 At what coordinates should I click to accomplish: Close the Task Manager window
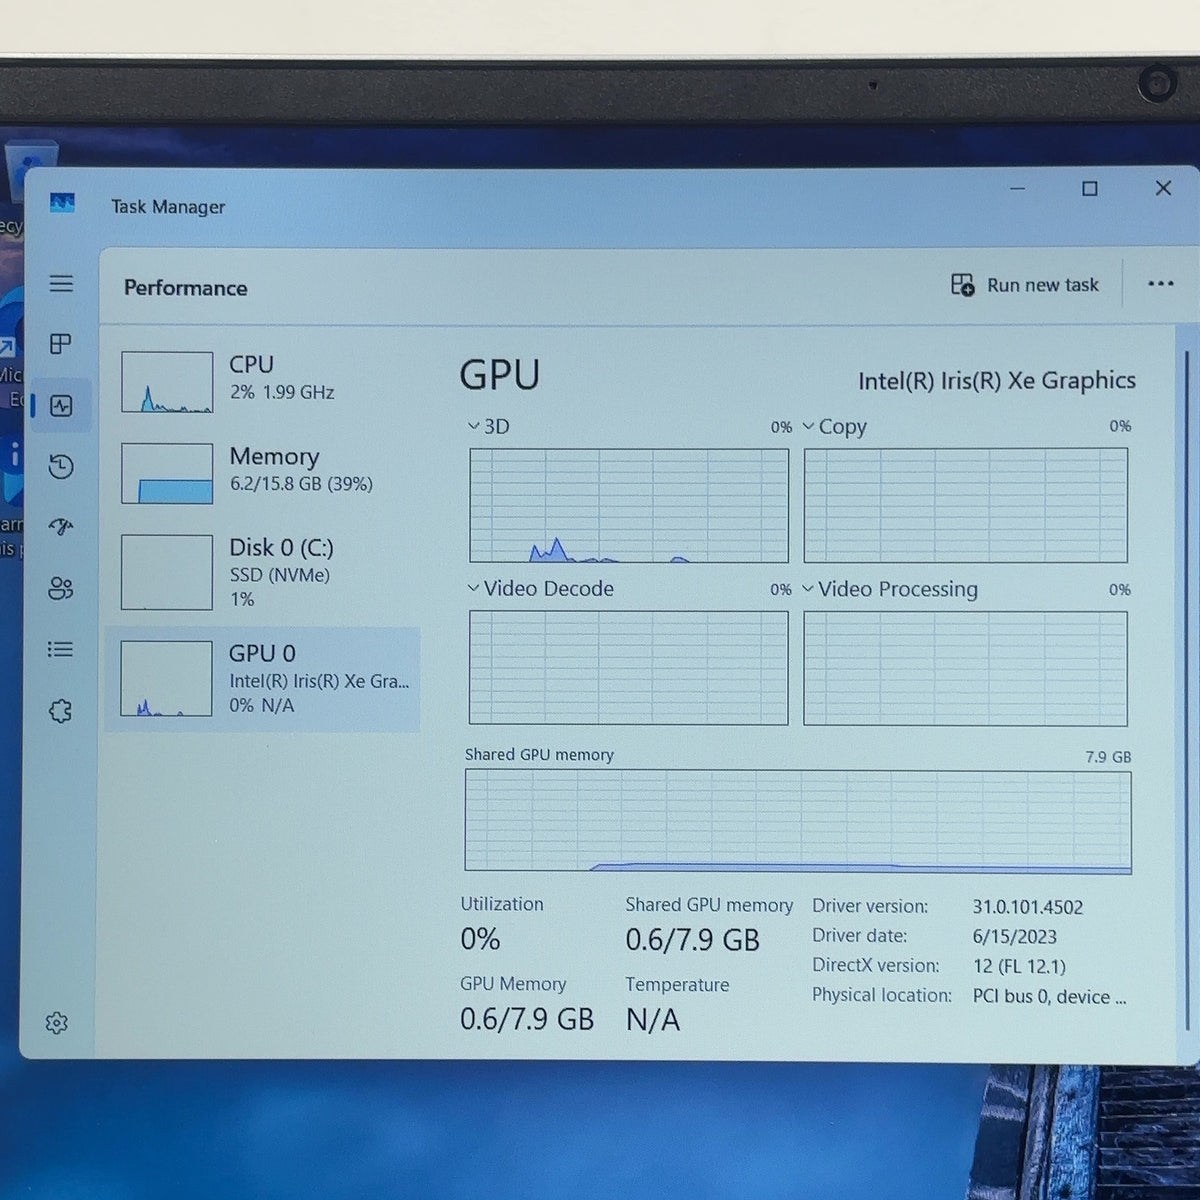(x=1163, y=188)
